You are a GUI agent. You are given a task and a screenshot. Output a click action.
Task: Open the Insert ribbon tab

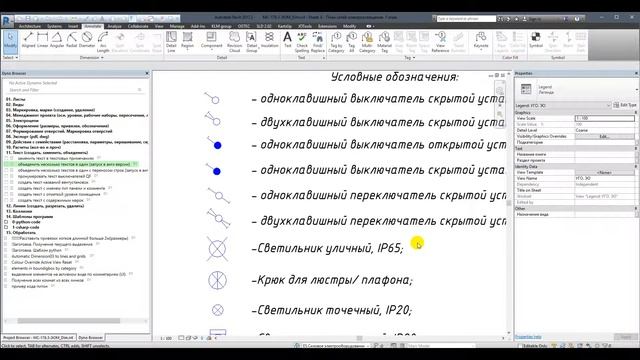pos(73,26)
